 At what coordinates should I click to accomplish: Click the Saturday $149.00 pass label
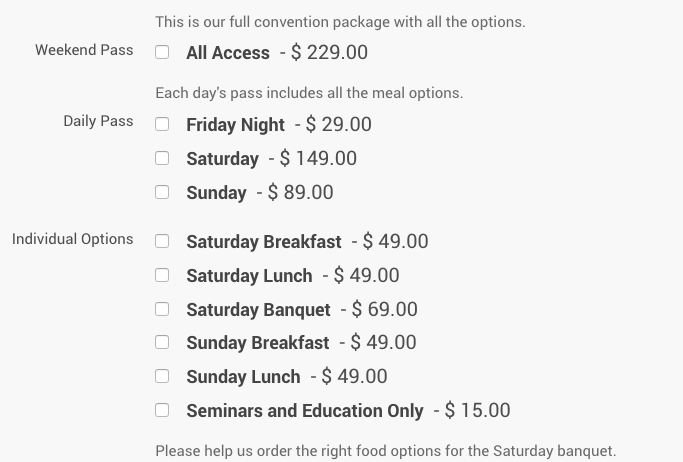[x=222, y=159]
